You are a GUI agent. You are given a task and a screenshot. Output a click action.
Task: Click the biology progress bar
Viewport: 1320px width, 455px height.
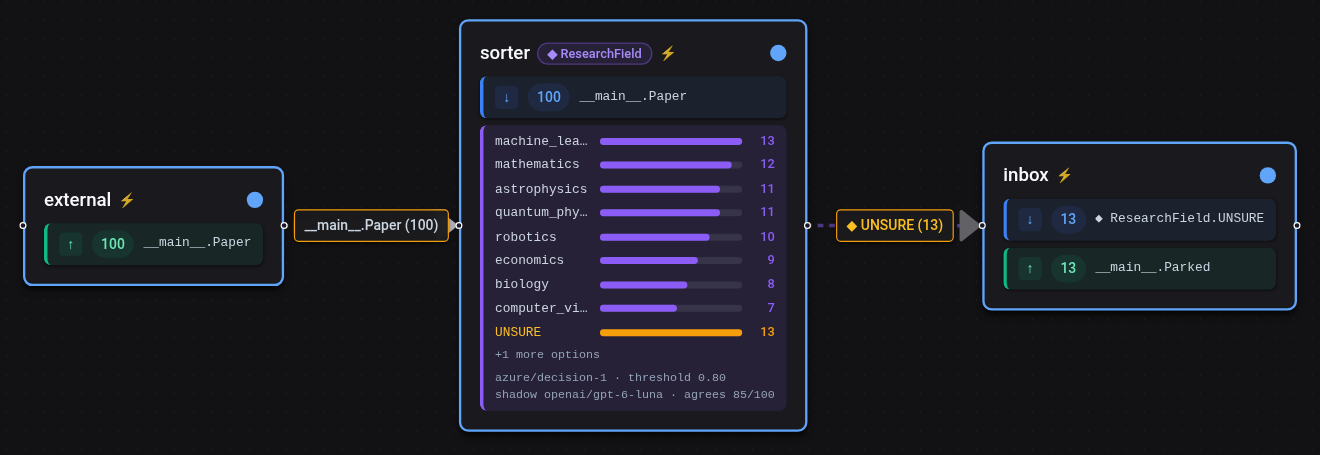click(671, 285)
